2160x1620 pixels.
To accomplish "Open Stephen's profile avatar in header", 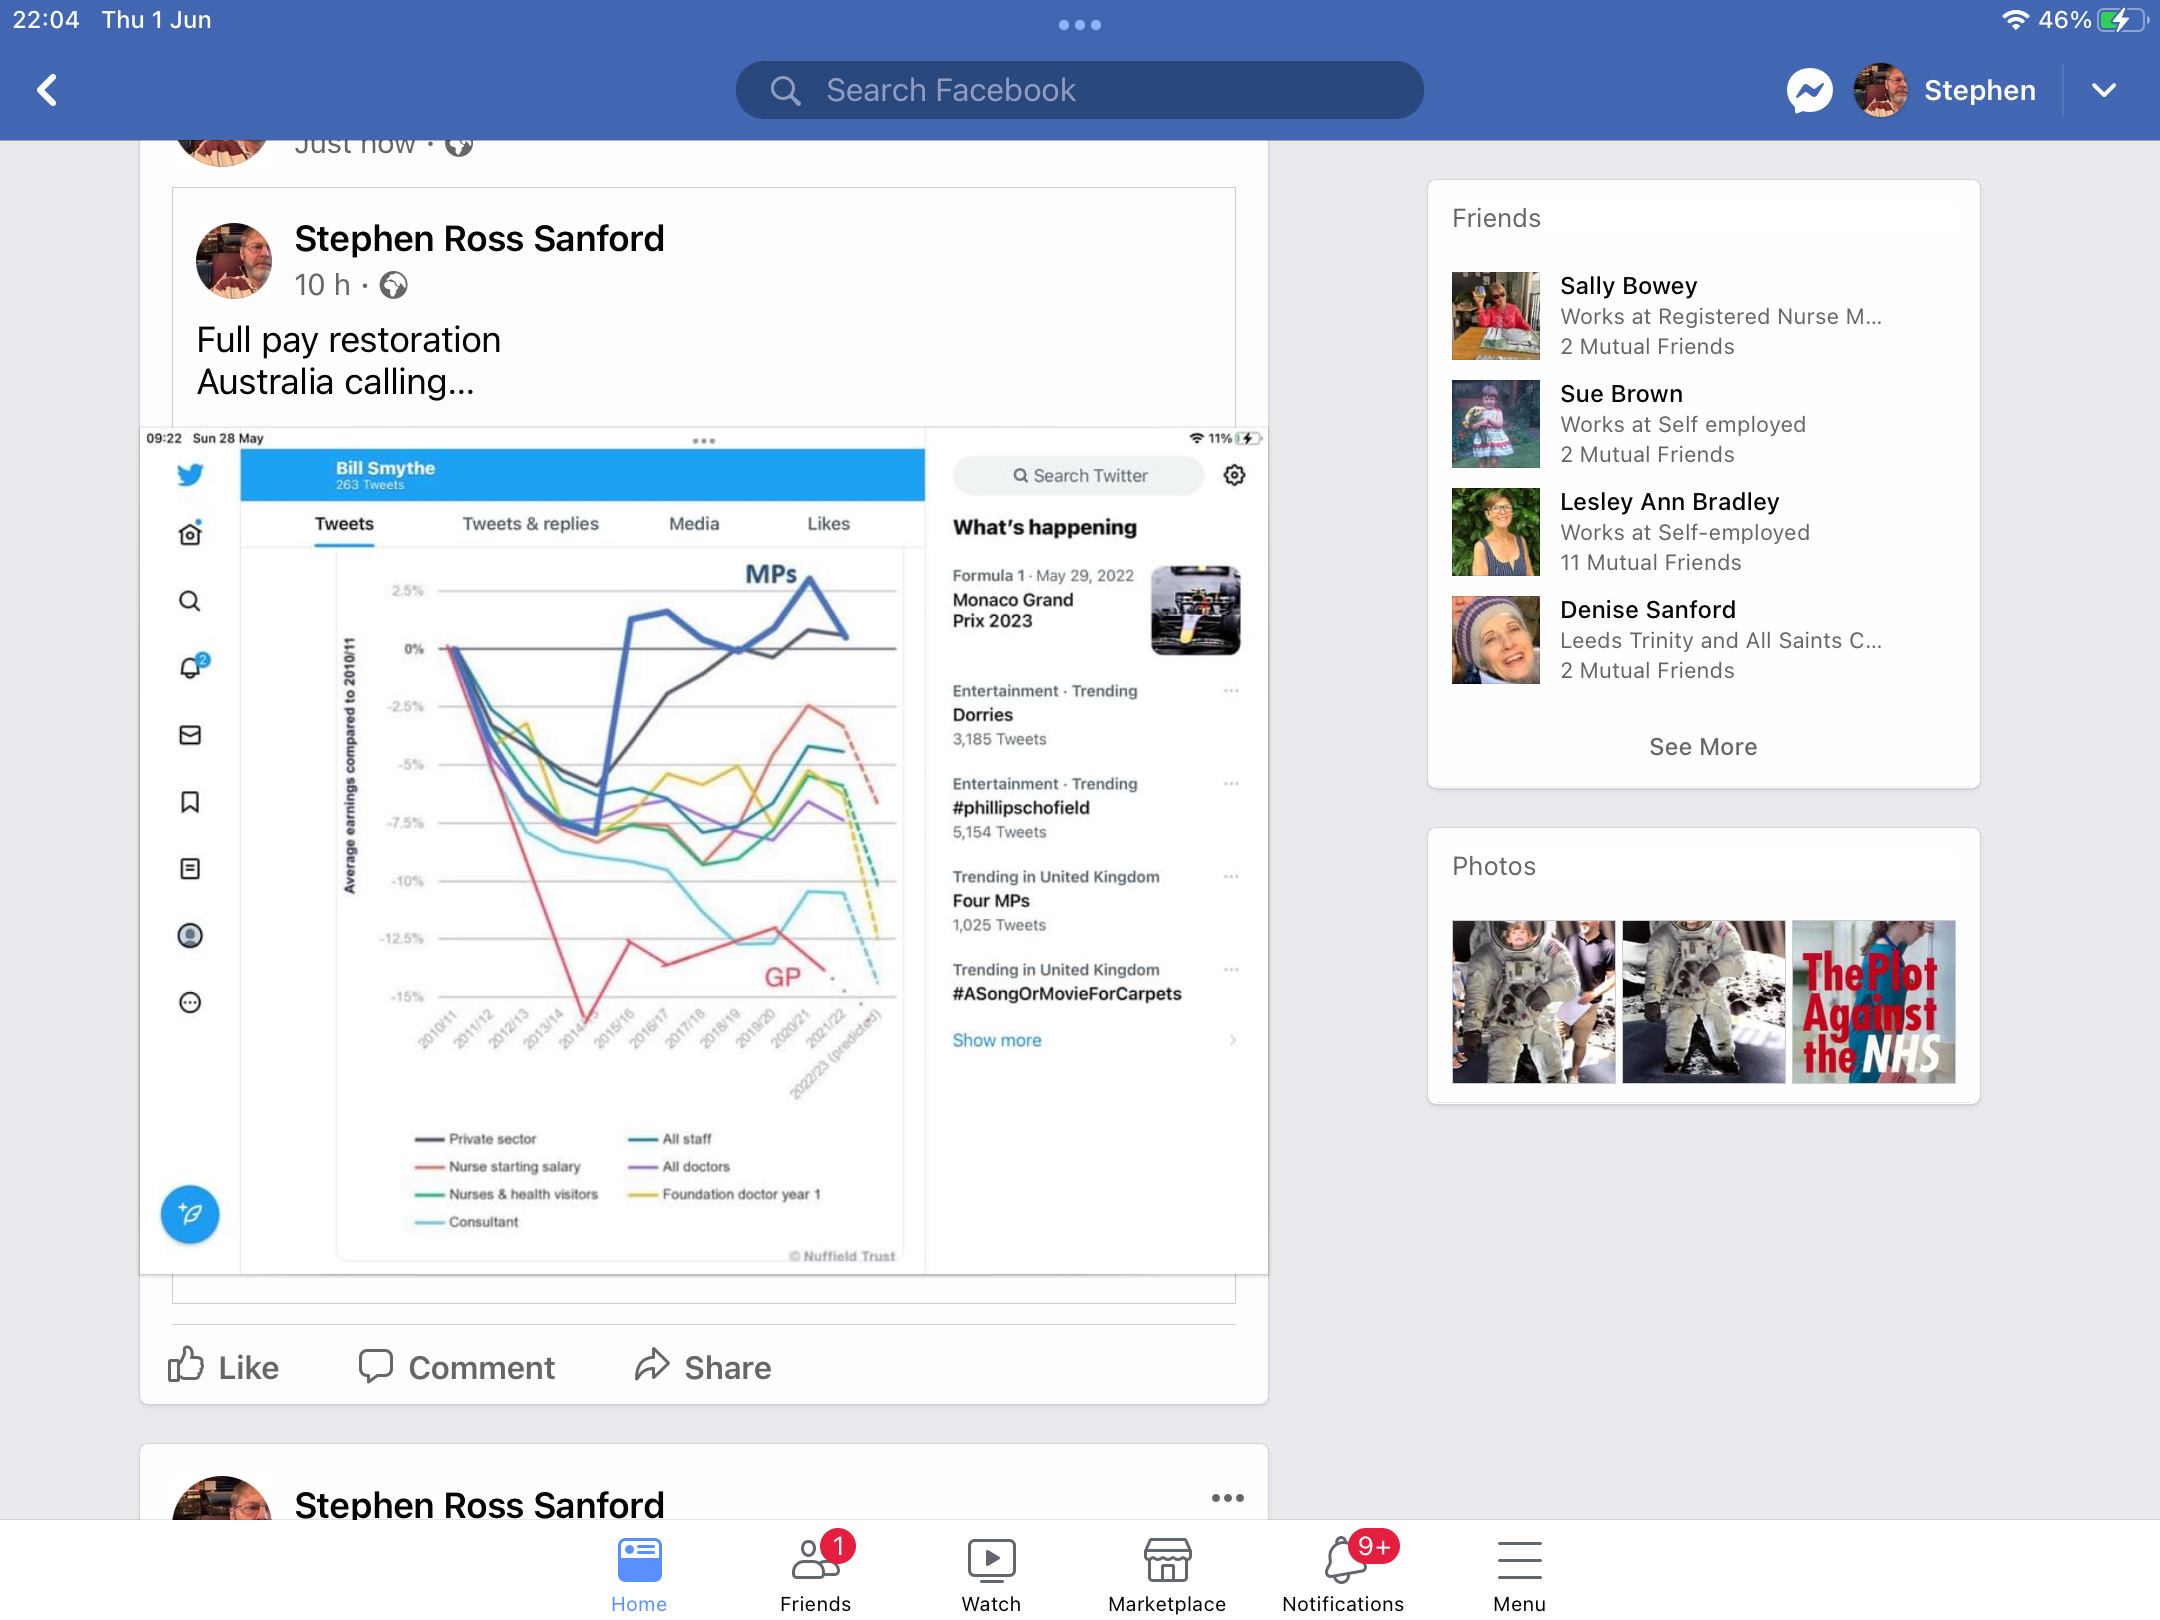I will point(1880,90).
